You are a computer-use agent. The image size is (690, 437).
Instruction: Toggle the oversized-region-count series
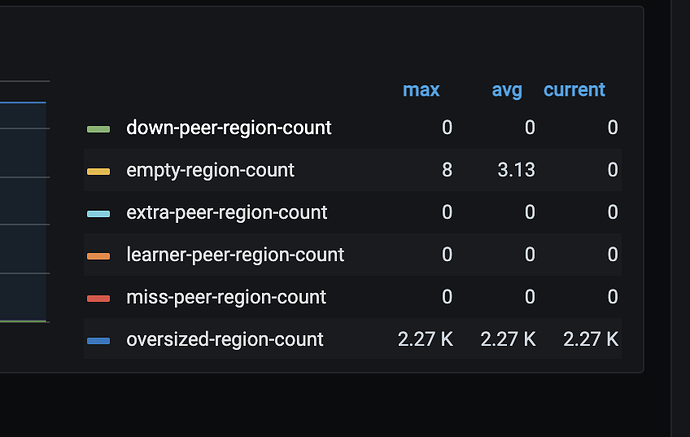coord(224,340)
